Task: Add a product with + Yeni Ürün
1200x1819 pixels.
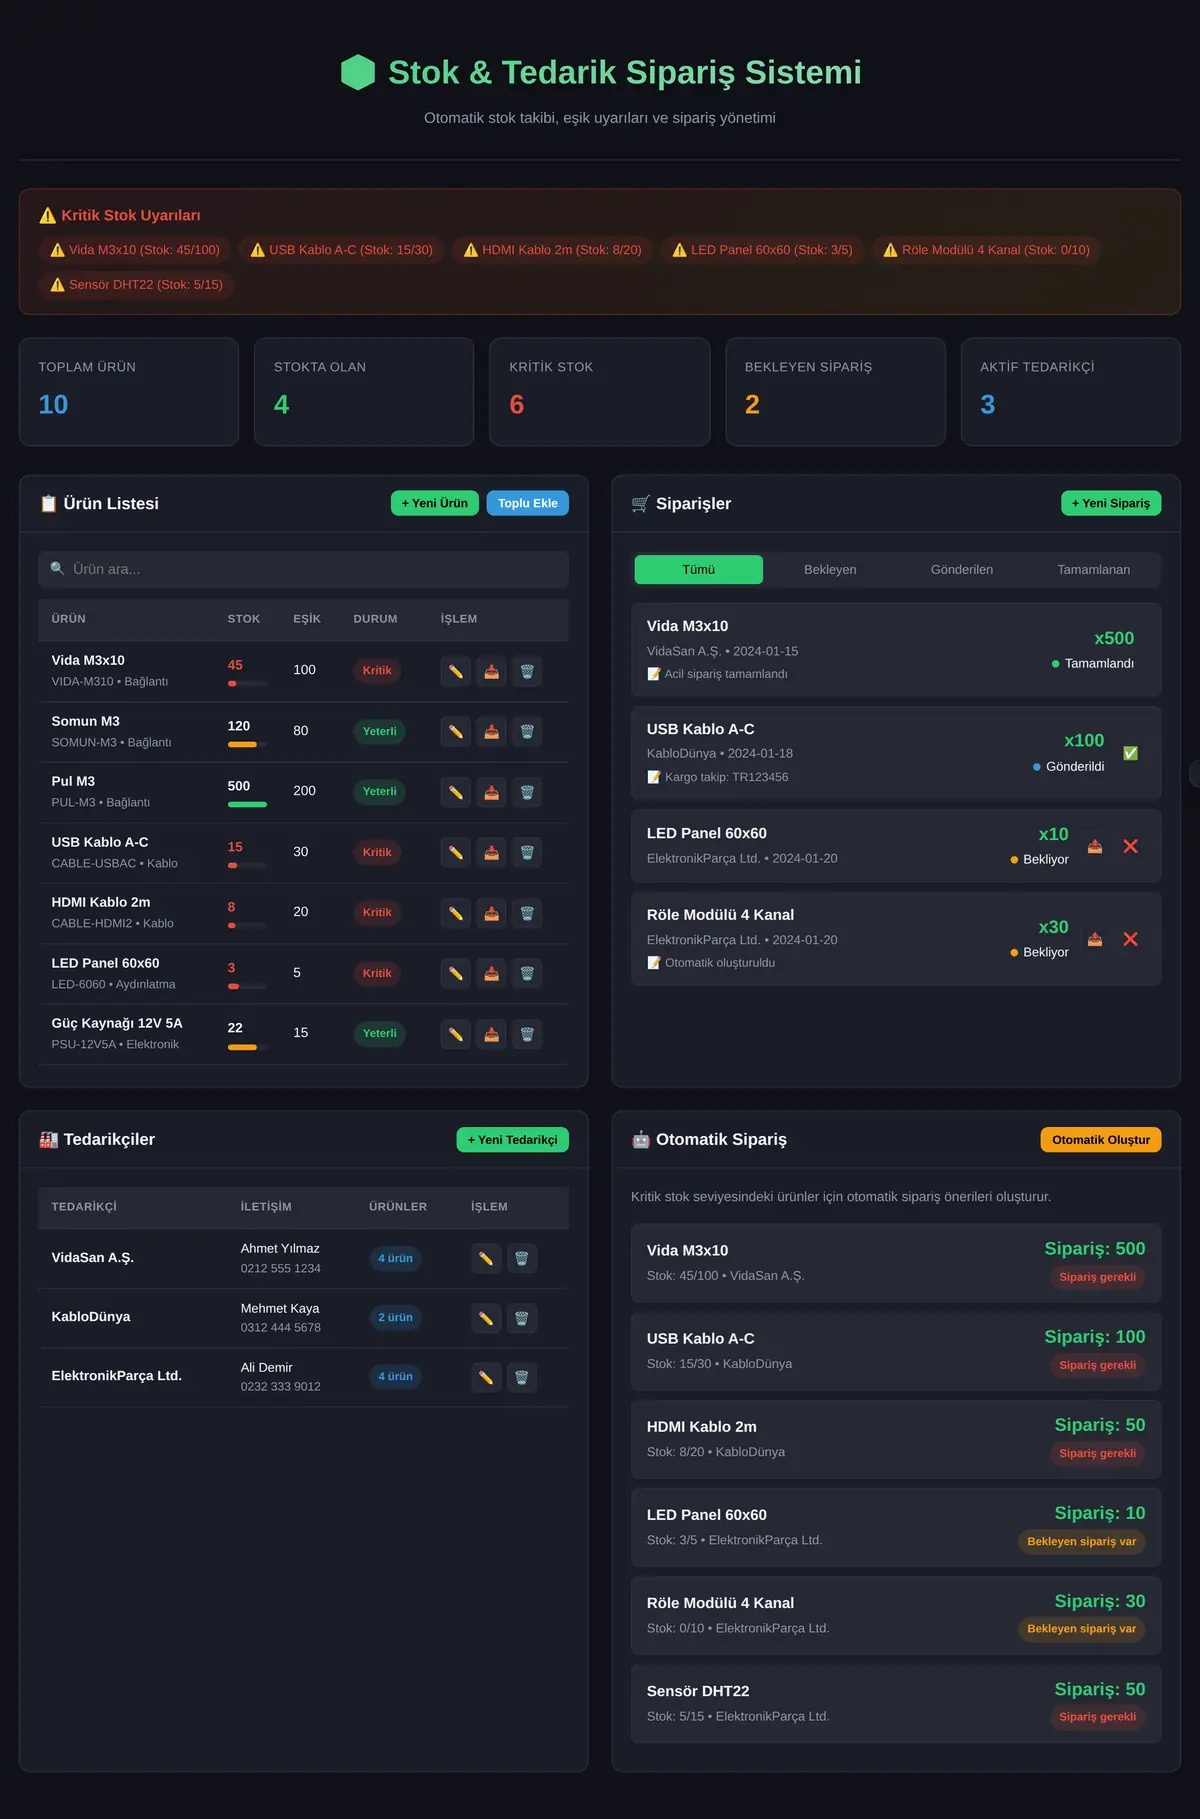Action: [x=435, y=503]
